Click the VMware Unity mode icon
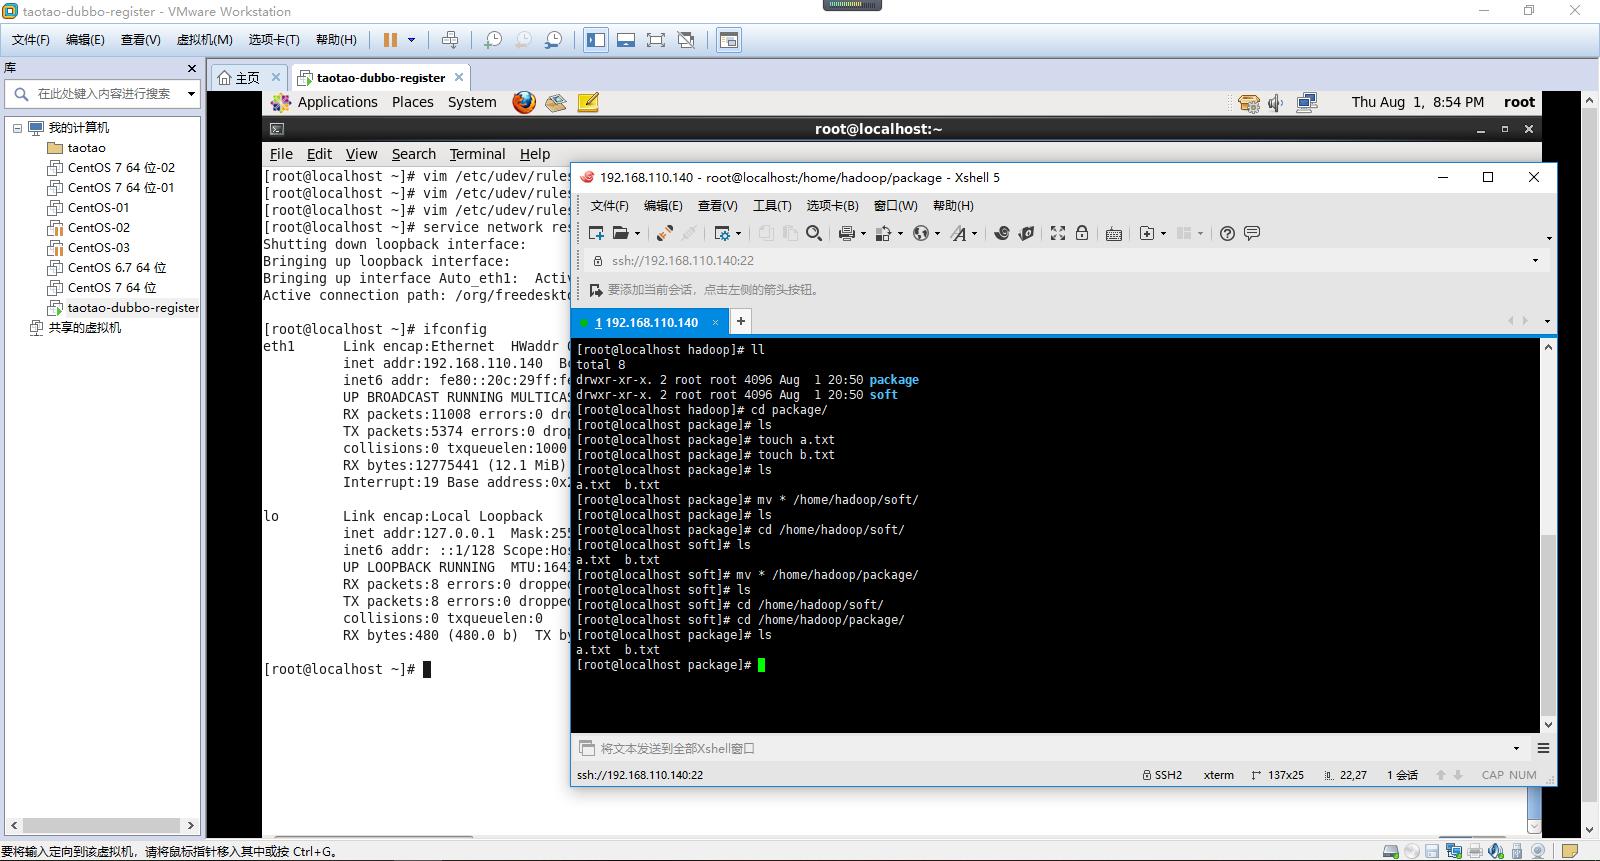Image resolution: width=1600 pixels, height=861 pixels. tap(686, 40)
